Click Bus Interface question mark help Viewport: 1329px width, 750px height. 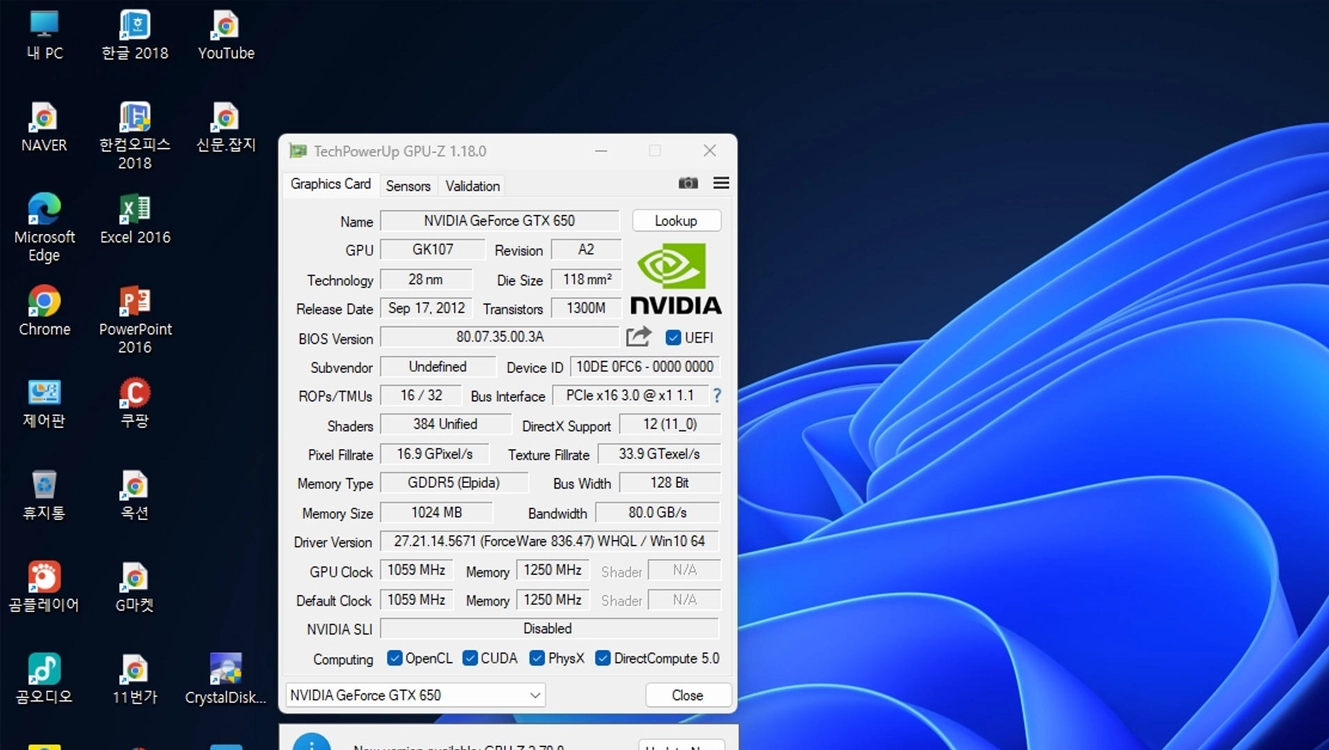tap(717, 395)
